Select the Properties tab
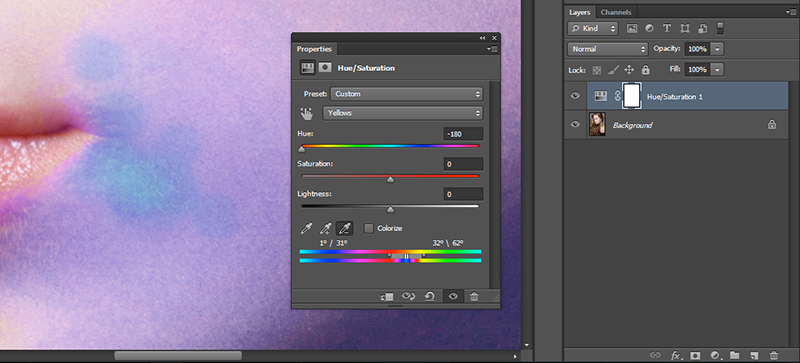800x363 pixels. pos(314,49)
